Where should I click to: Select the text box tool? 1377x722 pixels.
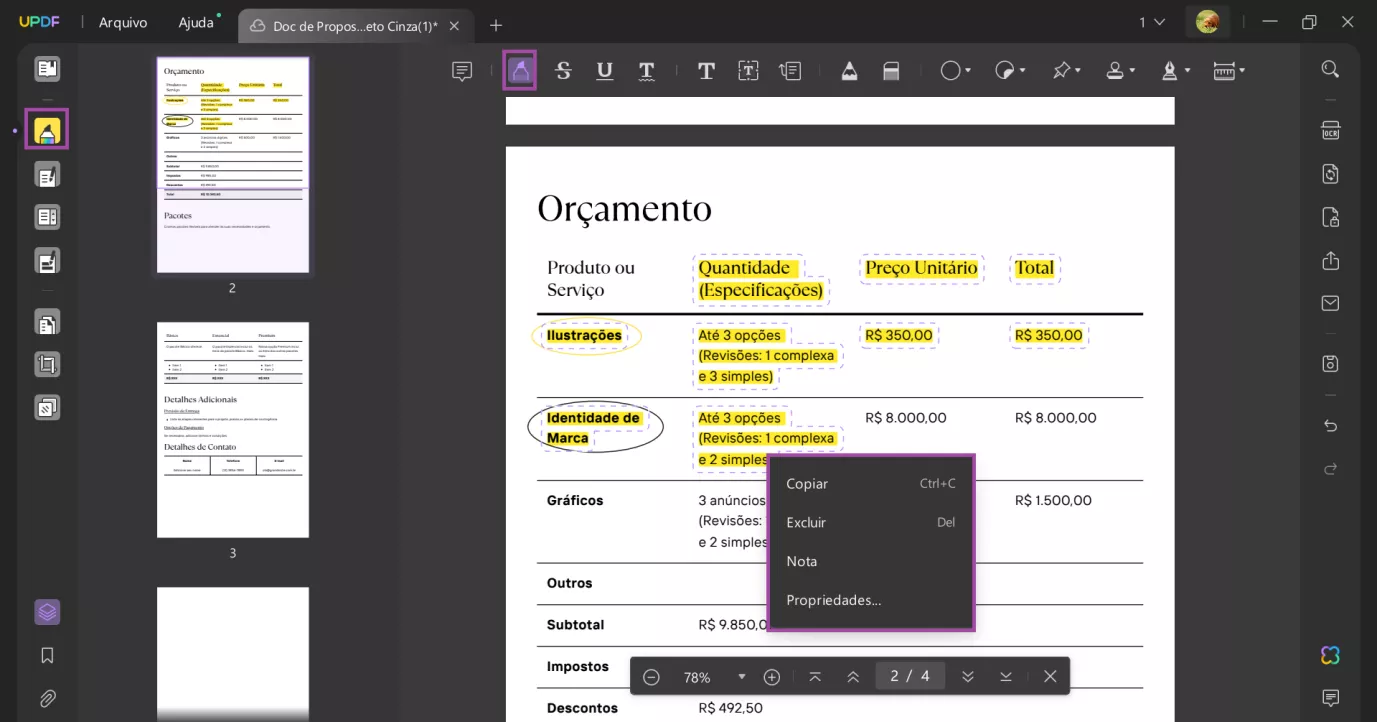(748, 71)
